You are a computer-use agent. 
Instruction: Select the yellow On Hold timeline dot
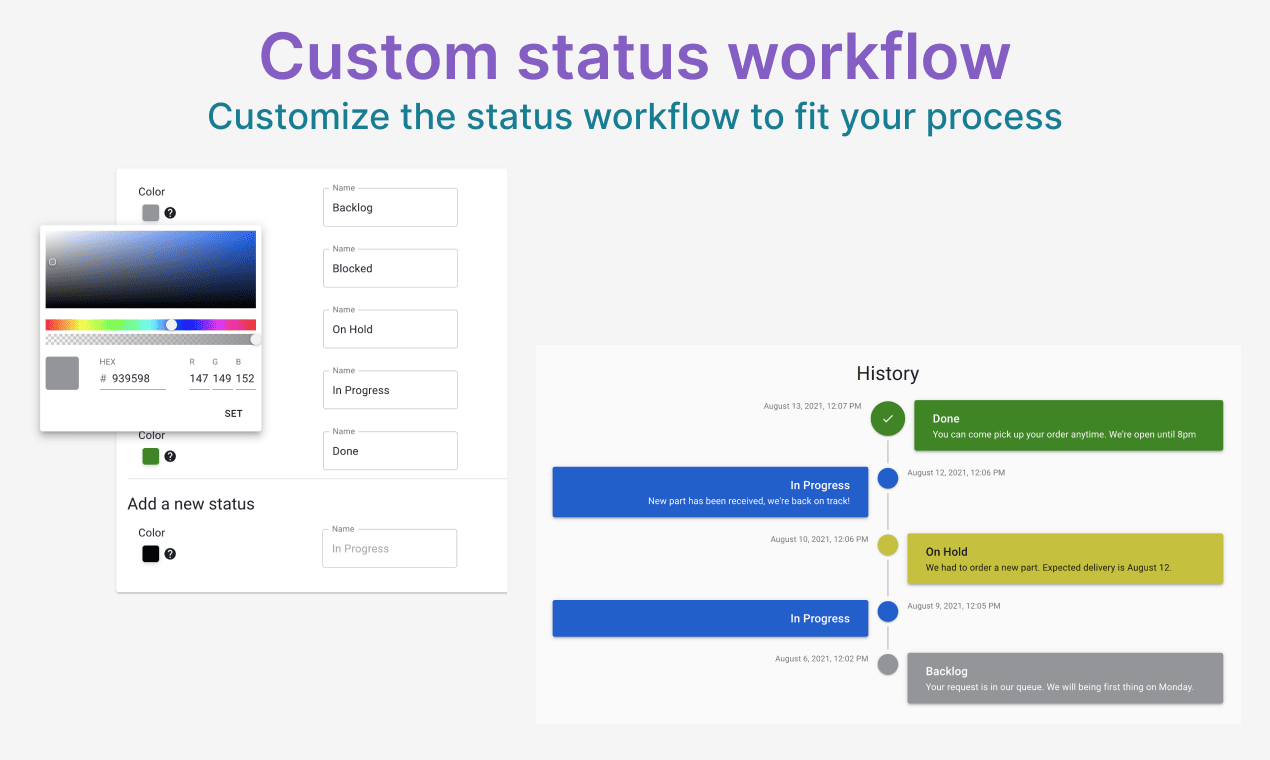[x=887, y=545]
